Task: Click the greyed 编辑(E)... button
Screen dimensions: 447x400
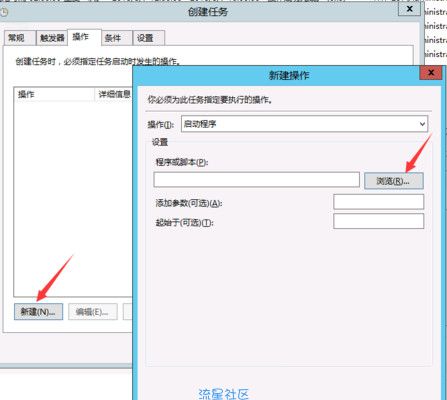Action: click(x=93, y=312)
